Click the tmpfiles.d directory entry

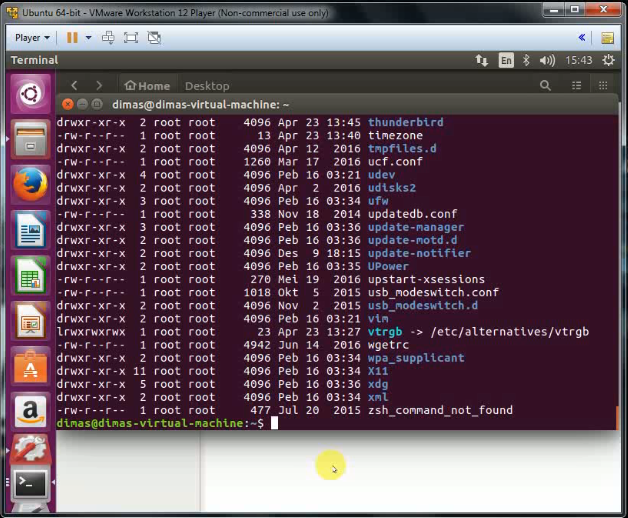pyautogui.click(x=402, y=149)
